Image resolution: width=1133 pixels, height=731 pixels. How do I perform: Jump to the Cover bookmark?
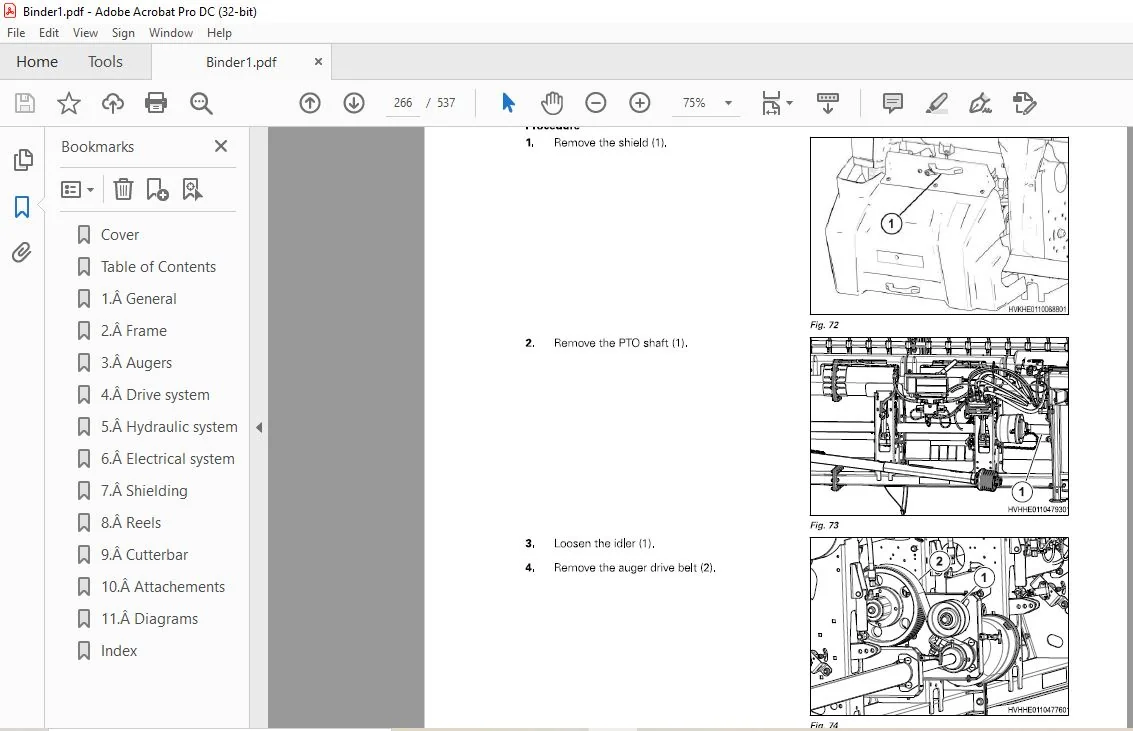coord(120,235)
